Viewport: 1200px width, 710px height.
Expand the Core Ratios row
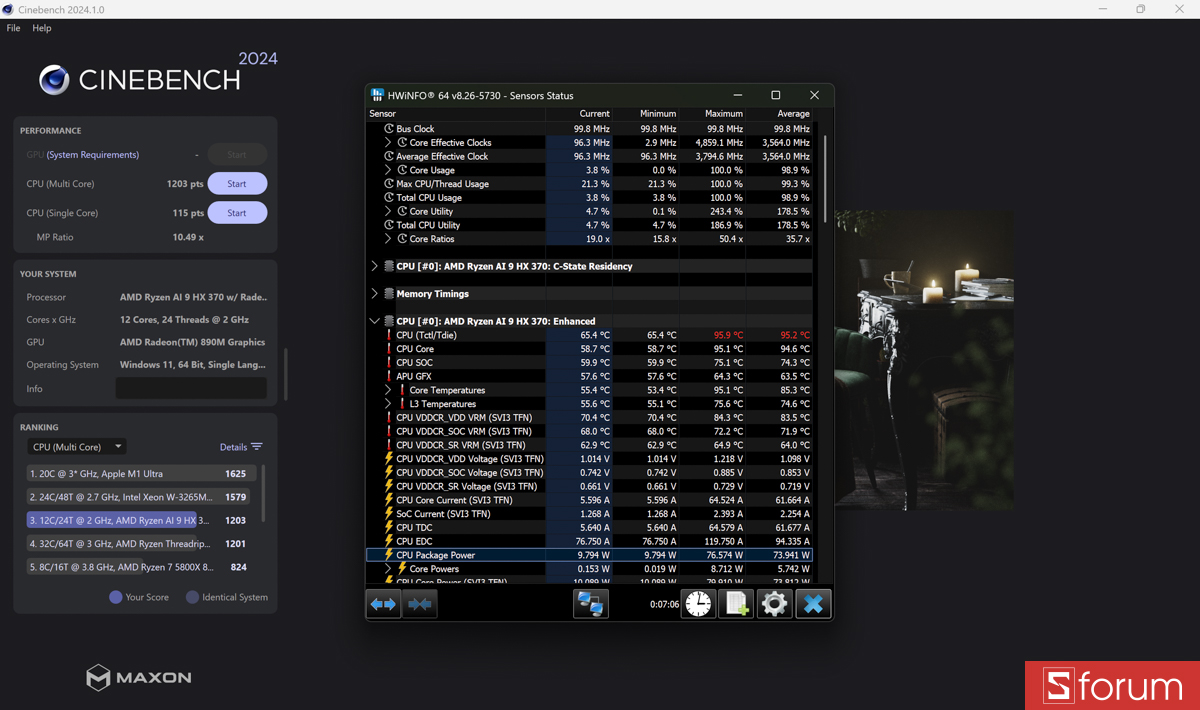point(388,239)
